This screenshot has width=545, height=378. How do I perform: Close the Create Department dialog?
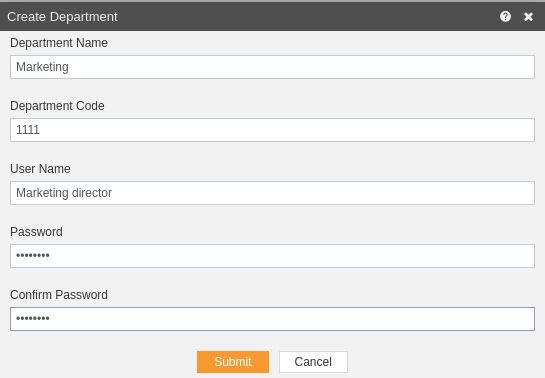(x=528, y=17)
